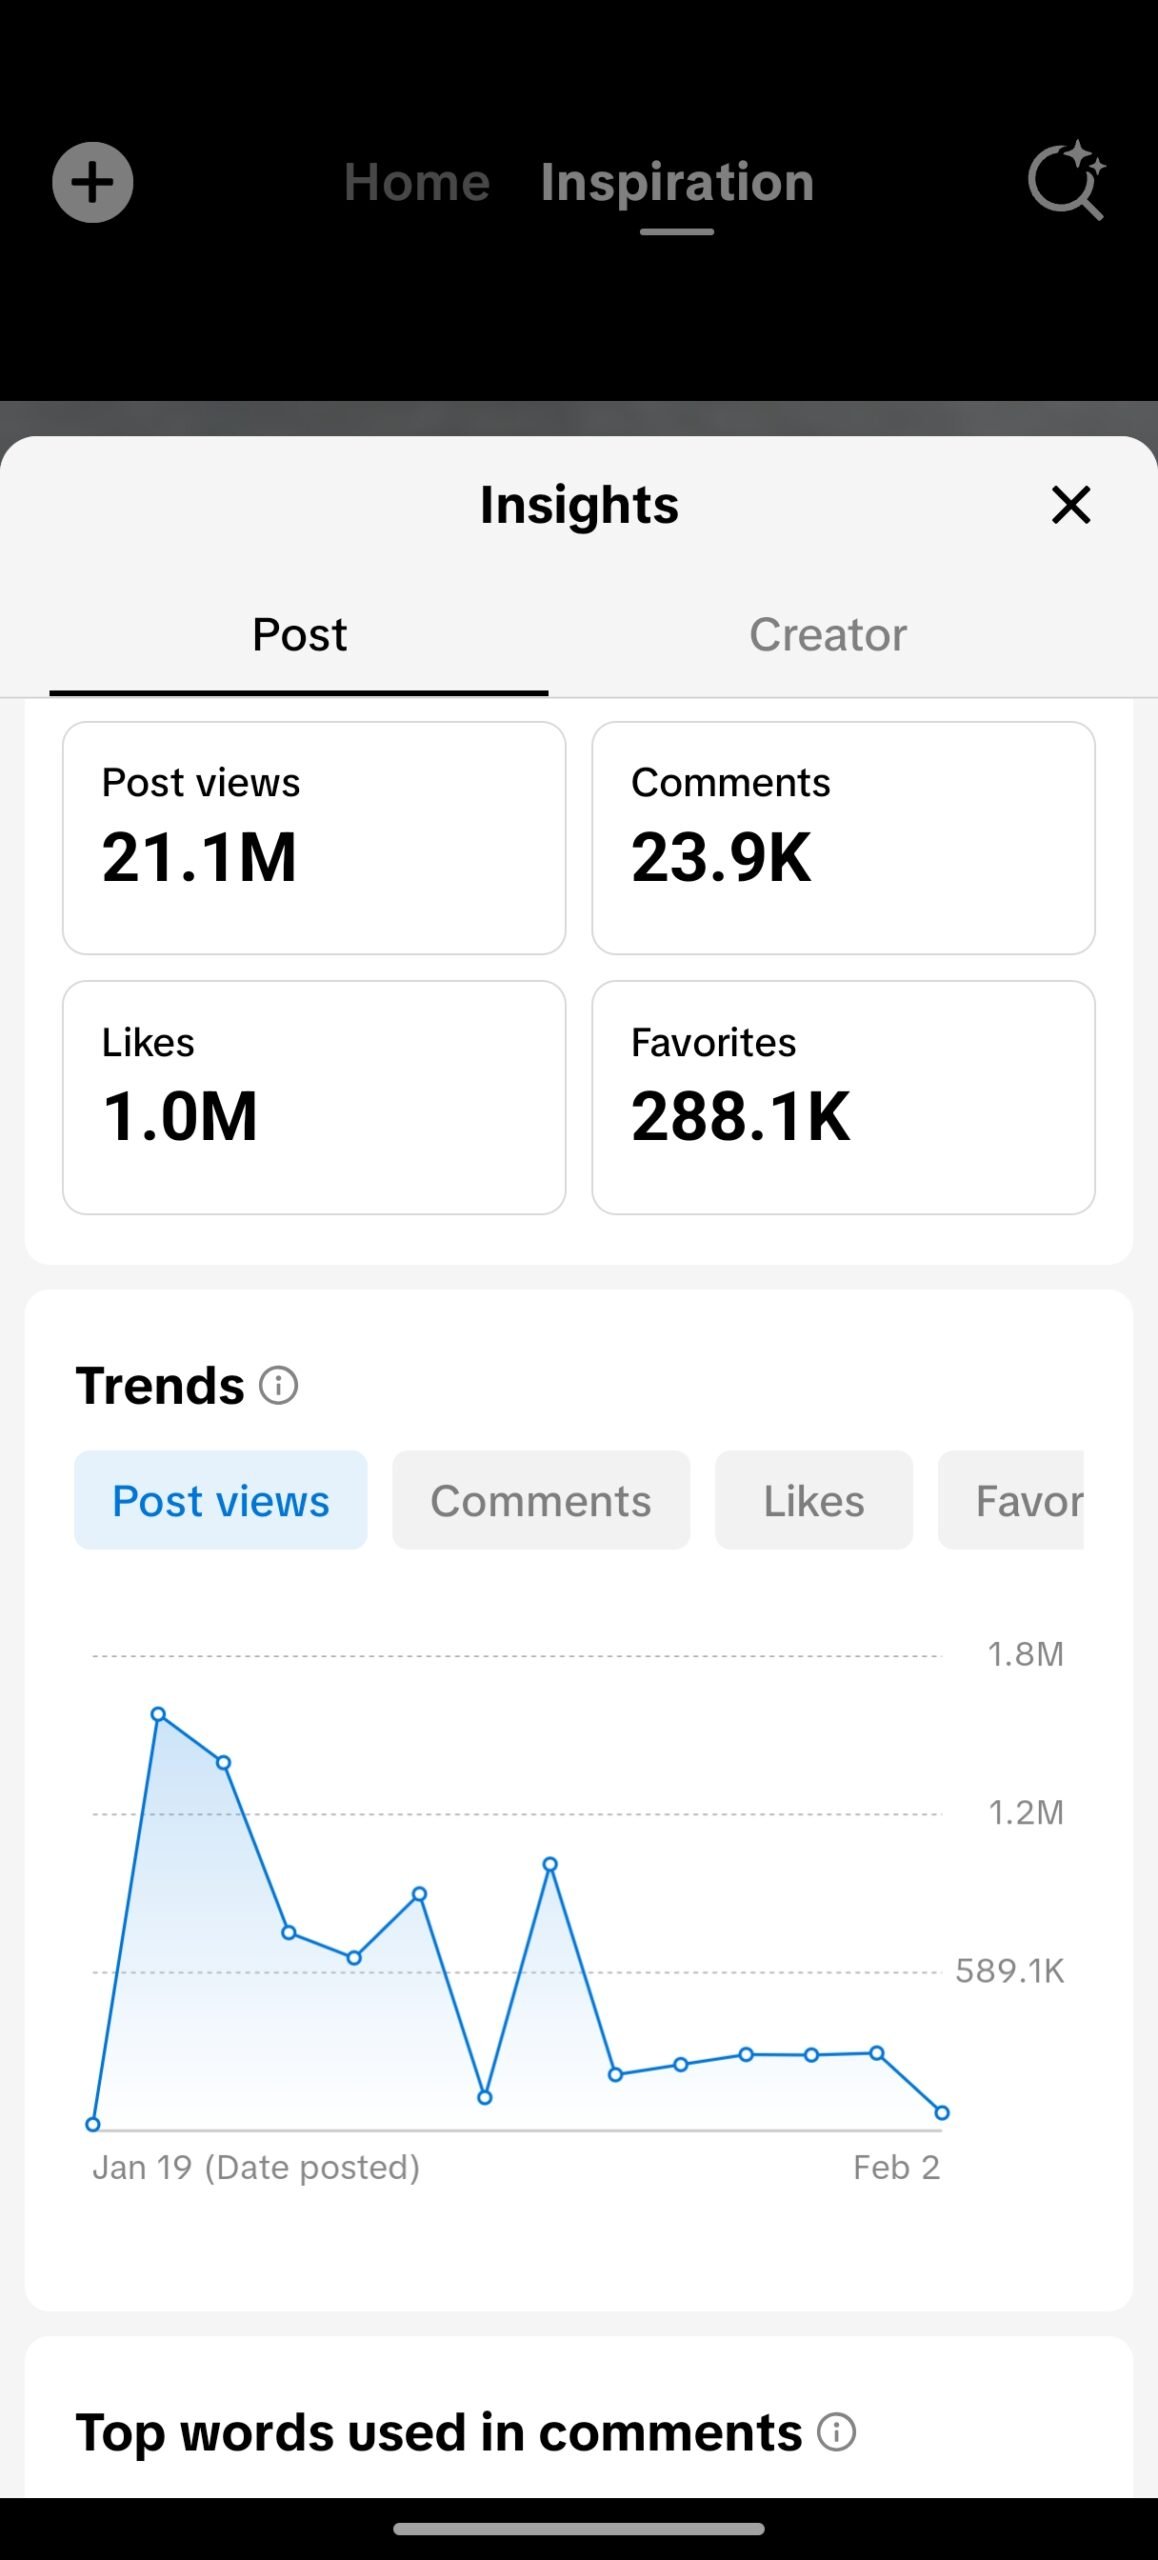1158x2560 pixels.
Task: Switch to the Home tab
Action: pos(417,182)
